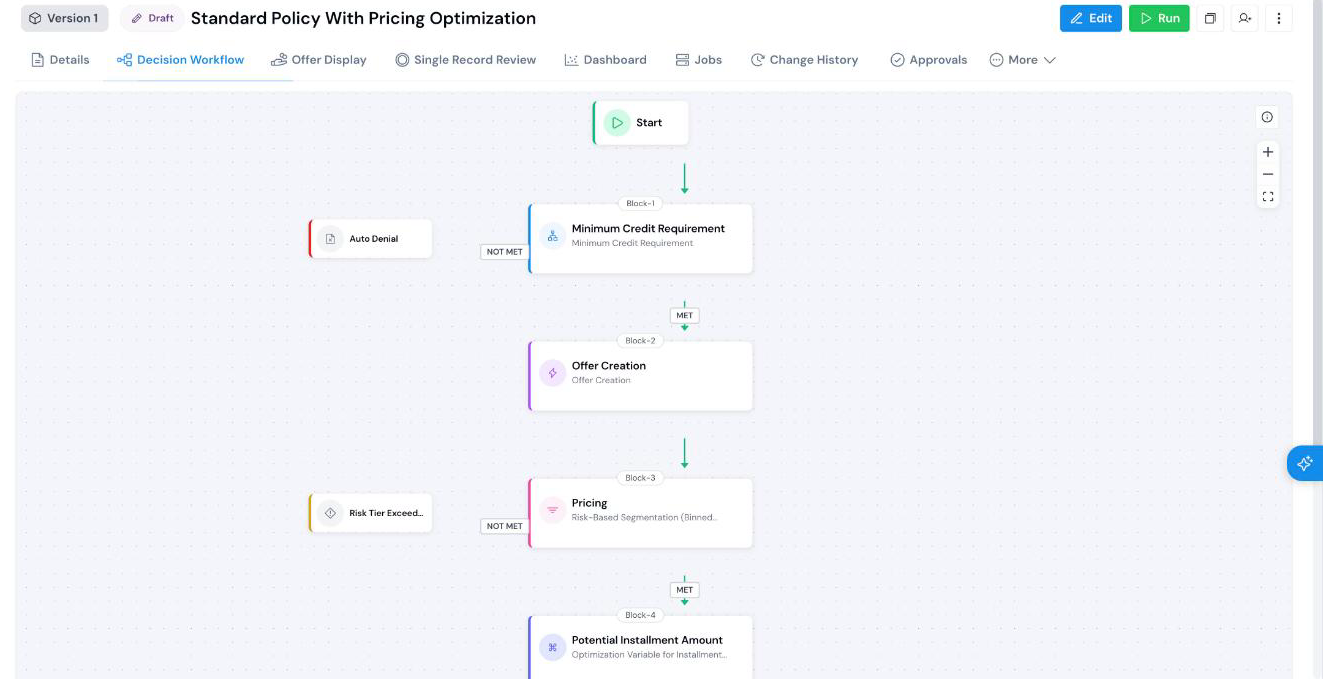Click MET label above Potential Installment Amount
Image resolution: width=1323 pixels, height=679 pixels.
685,590
